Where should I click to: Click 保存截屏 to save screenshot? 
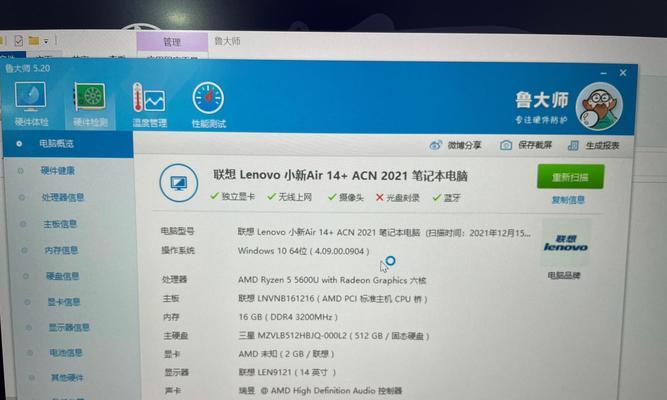click(526, 145)
